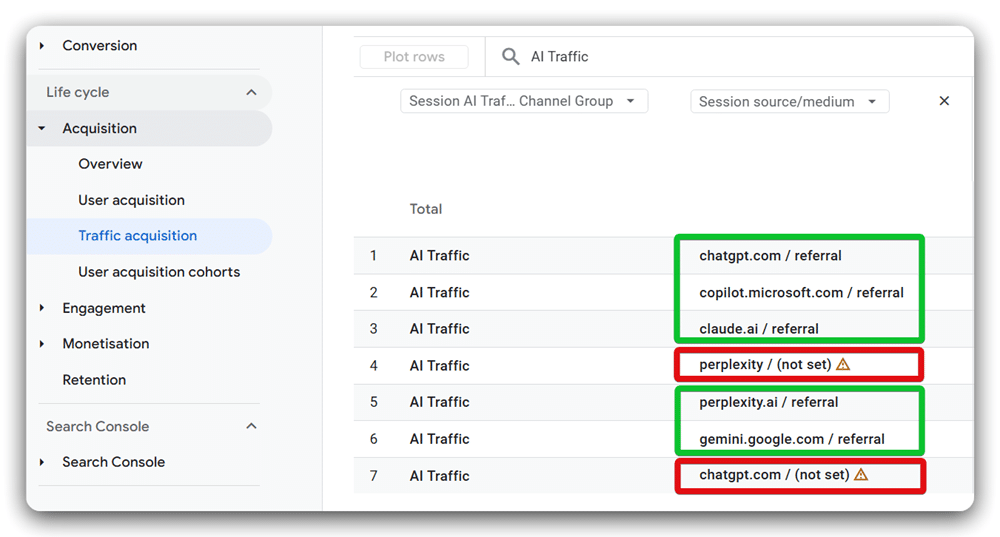Screen dimensions: 1000x537
Task: Click perplexity.ai / referral cell
Action: coord(768,402)
